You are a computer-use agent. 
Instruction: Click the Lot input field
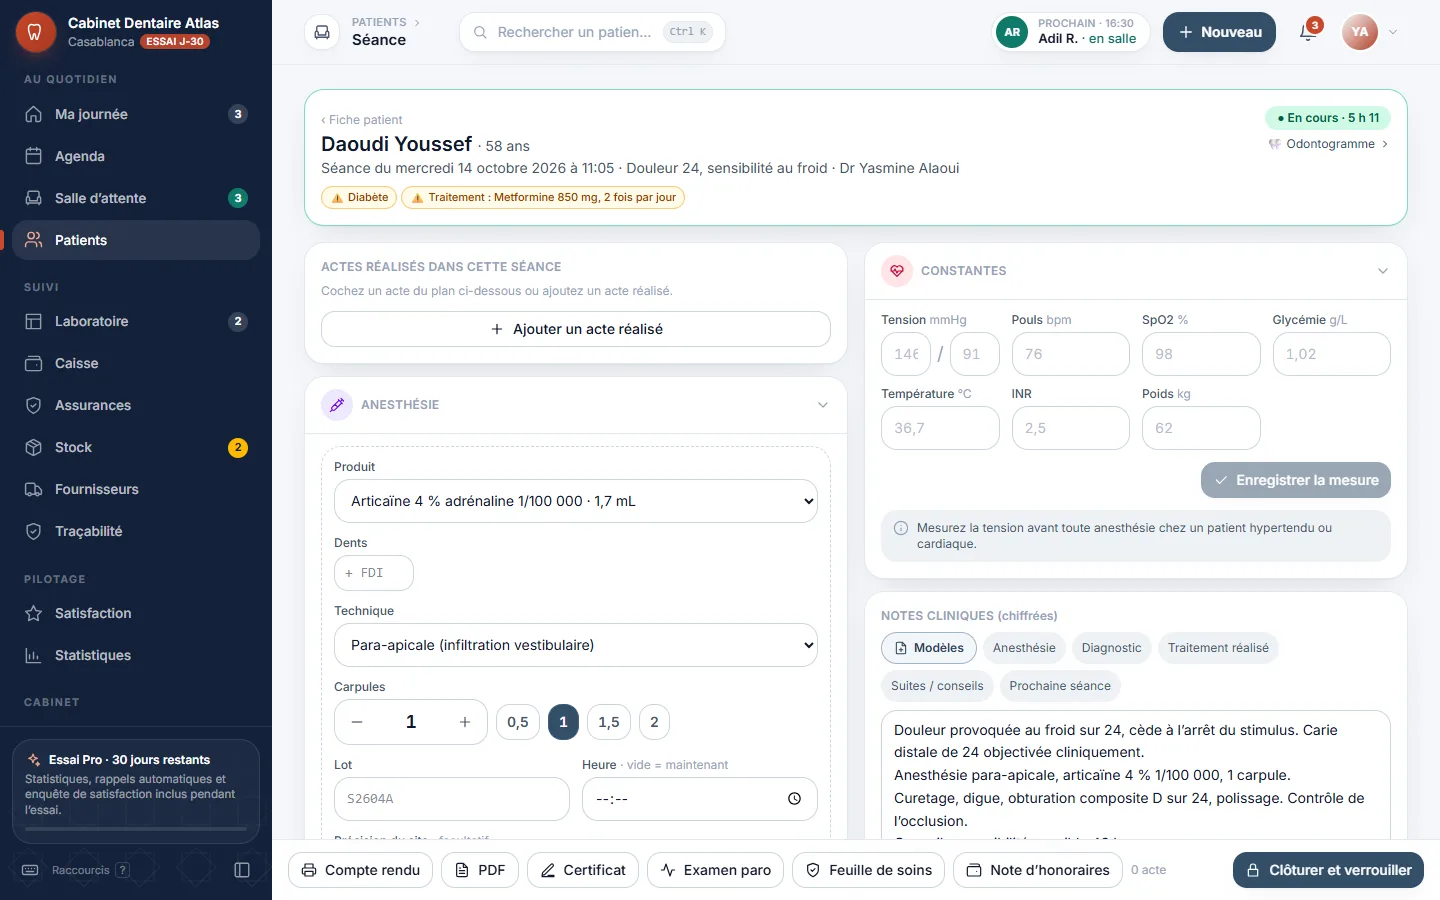tap(452, 799)
